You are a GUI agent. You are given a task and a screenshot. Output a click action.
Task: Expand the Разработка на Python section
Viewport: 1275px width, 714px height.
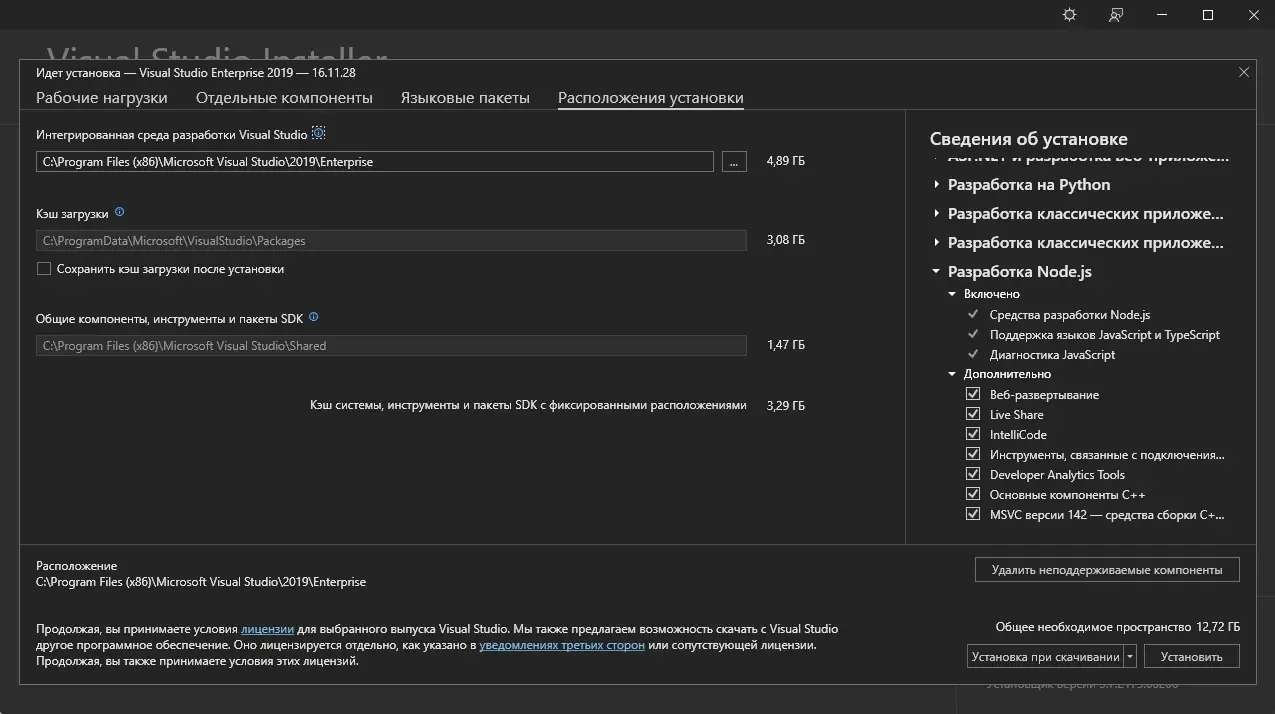(937, 185)
